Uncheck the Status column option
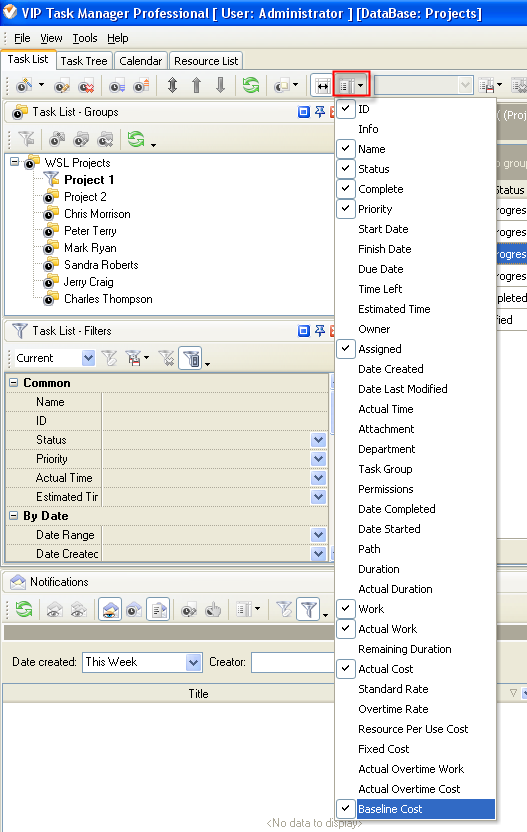Viewport: 527px width, 832px height. [x=345, y=169]
